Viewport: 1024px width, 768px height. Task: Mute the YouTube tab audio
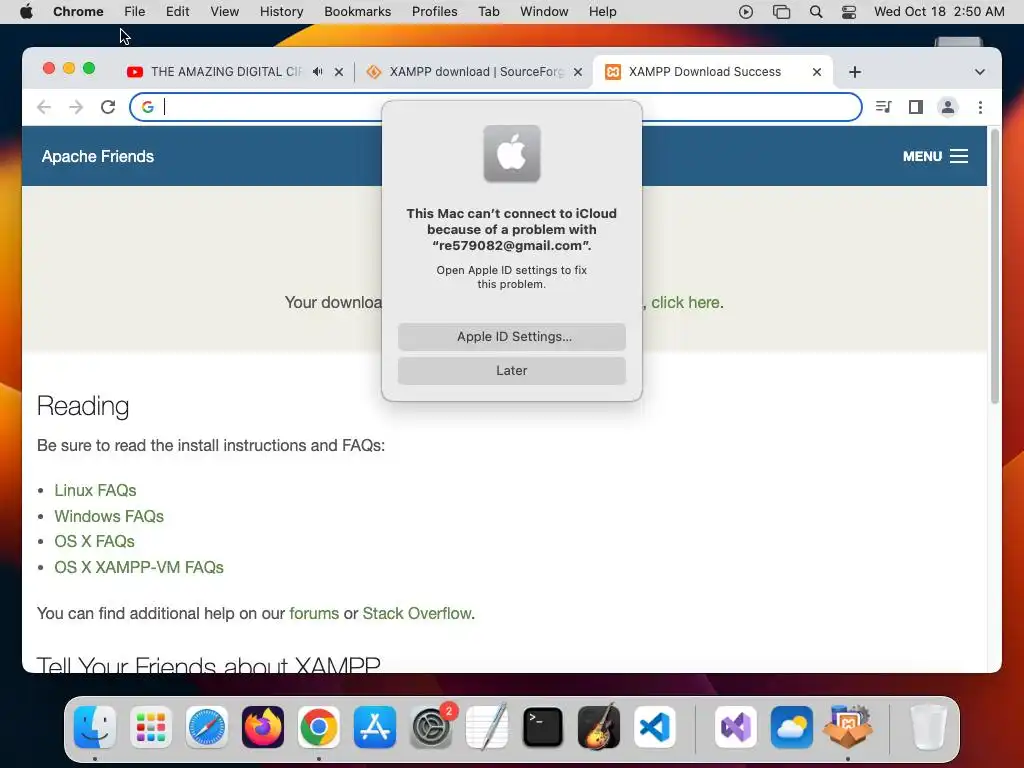coord(317,72)
